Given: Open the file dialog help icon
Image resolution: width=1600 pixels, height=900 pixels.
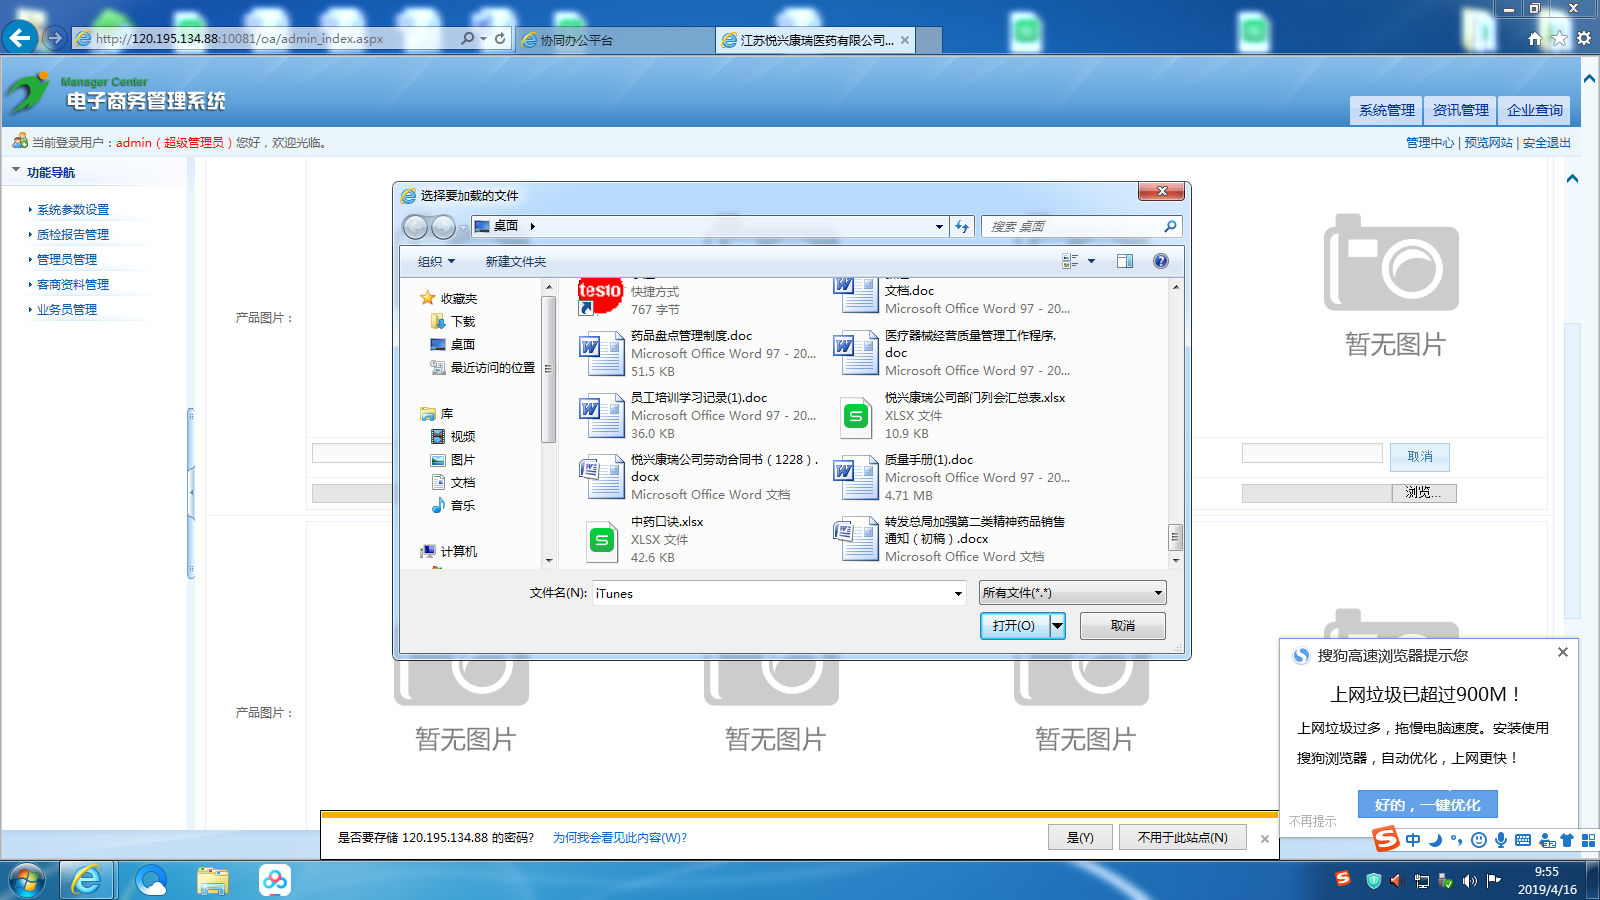Looking at the screenshot, I should pyautogui.click(x=1160, y=261).
